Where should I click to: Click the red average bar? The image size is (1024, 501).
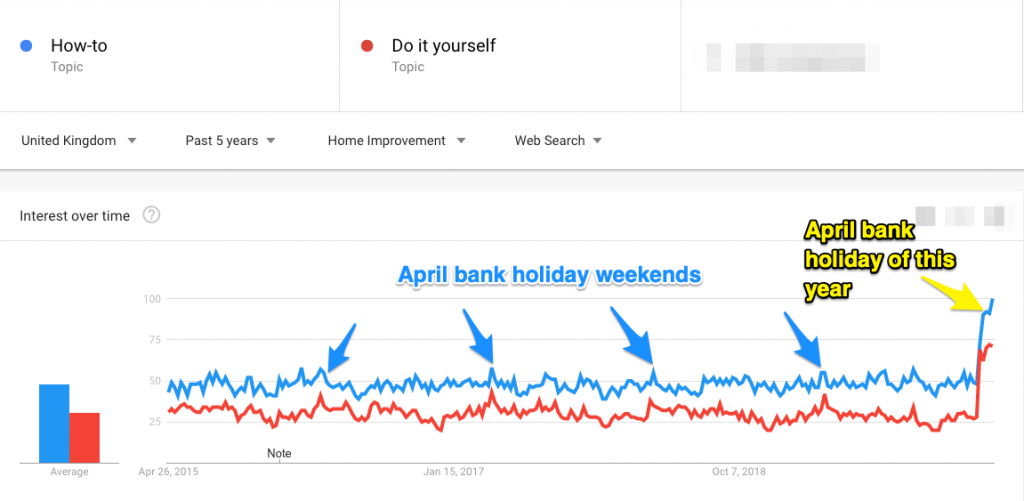point(84,438)
